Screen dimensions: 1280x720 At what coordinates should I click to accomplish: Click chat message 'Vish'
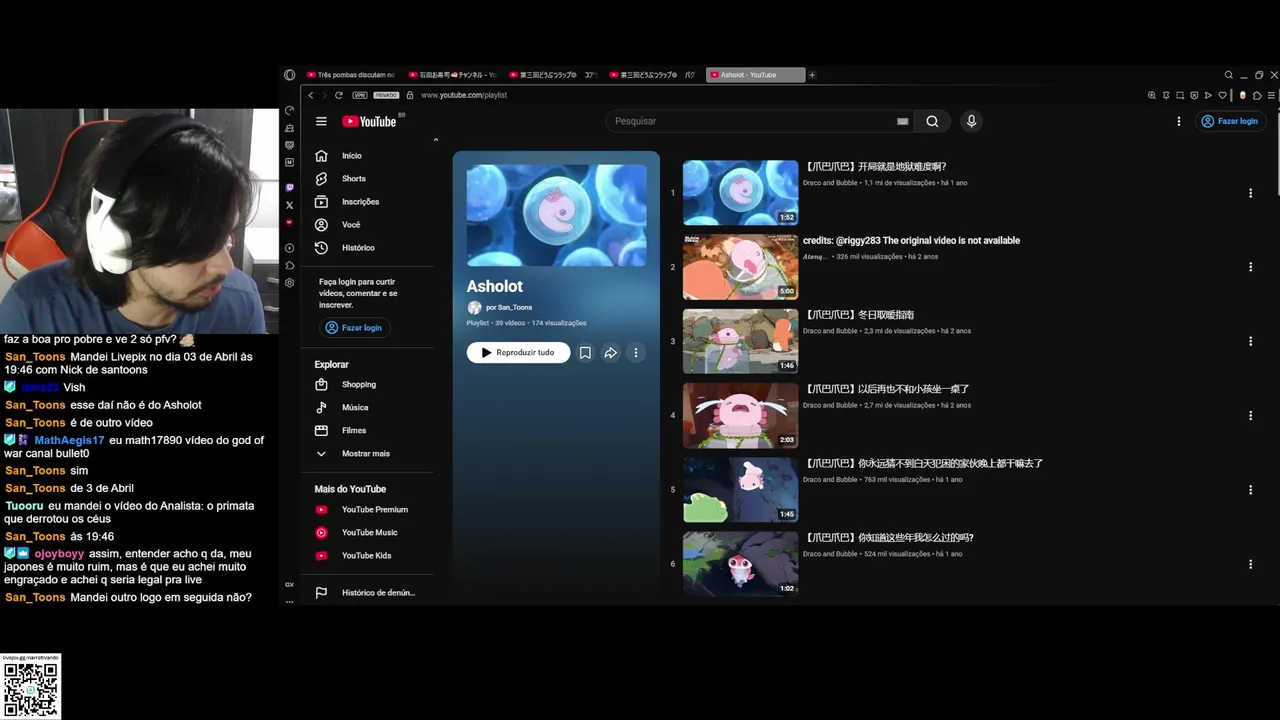tap(74, 388)
